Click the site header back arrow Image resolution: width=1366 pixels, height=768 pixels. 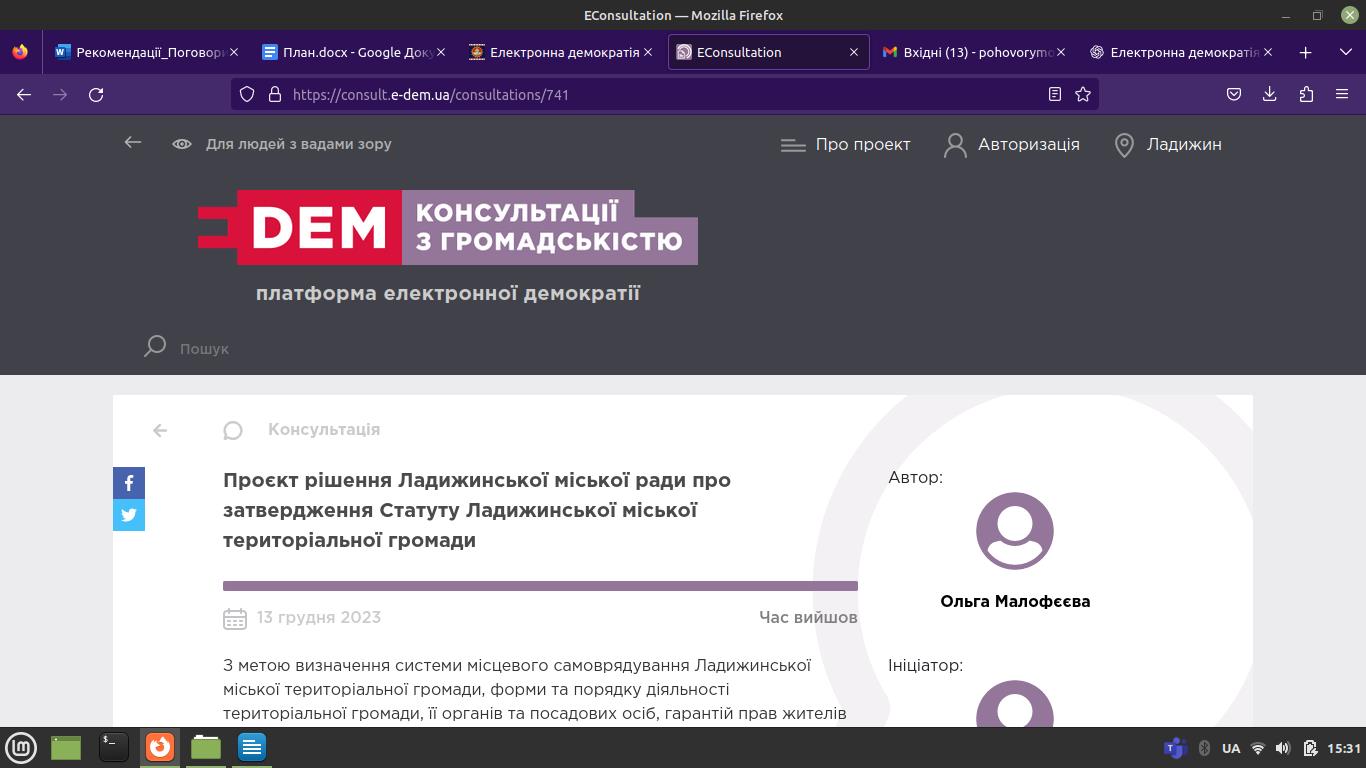click(133, 142)
